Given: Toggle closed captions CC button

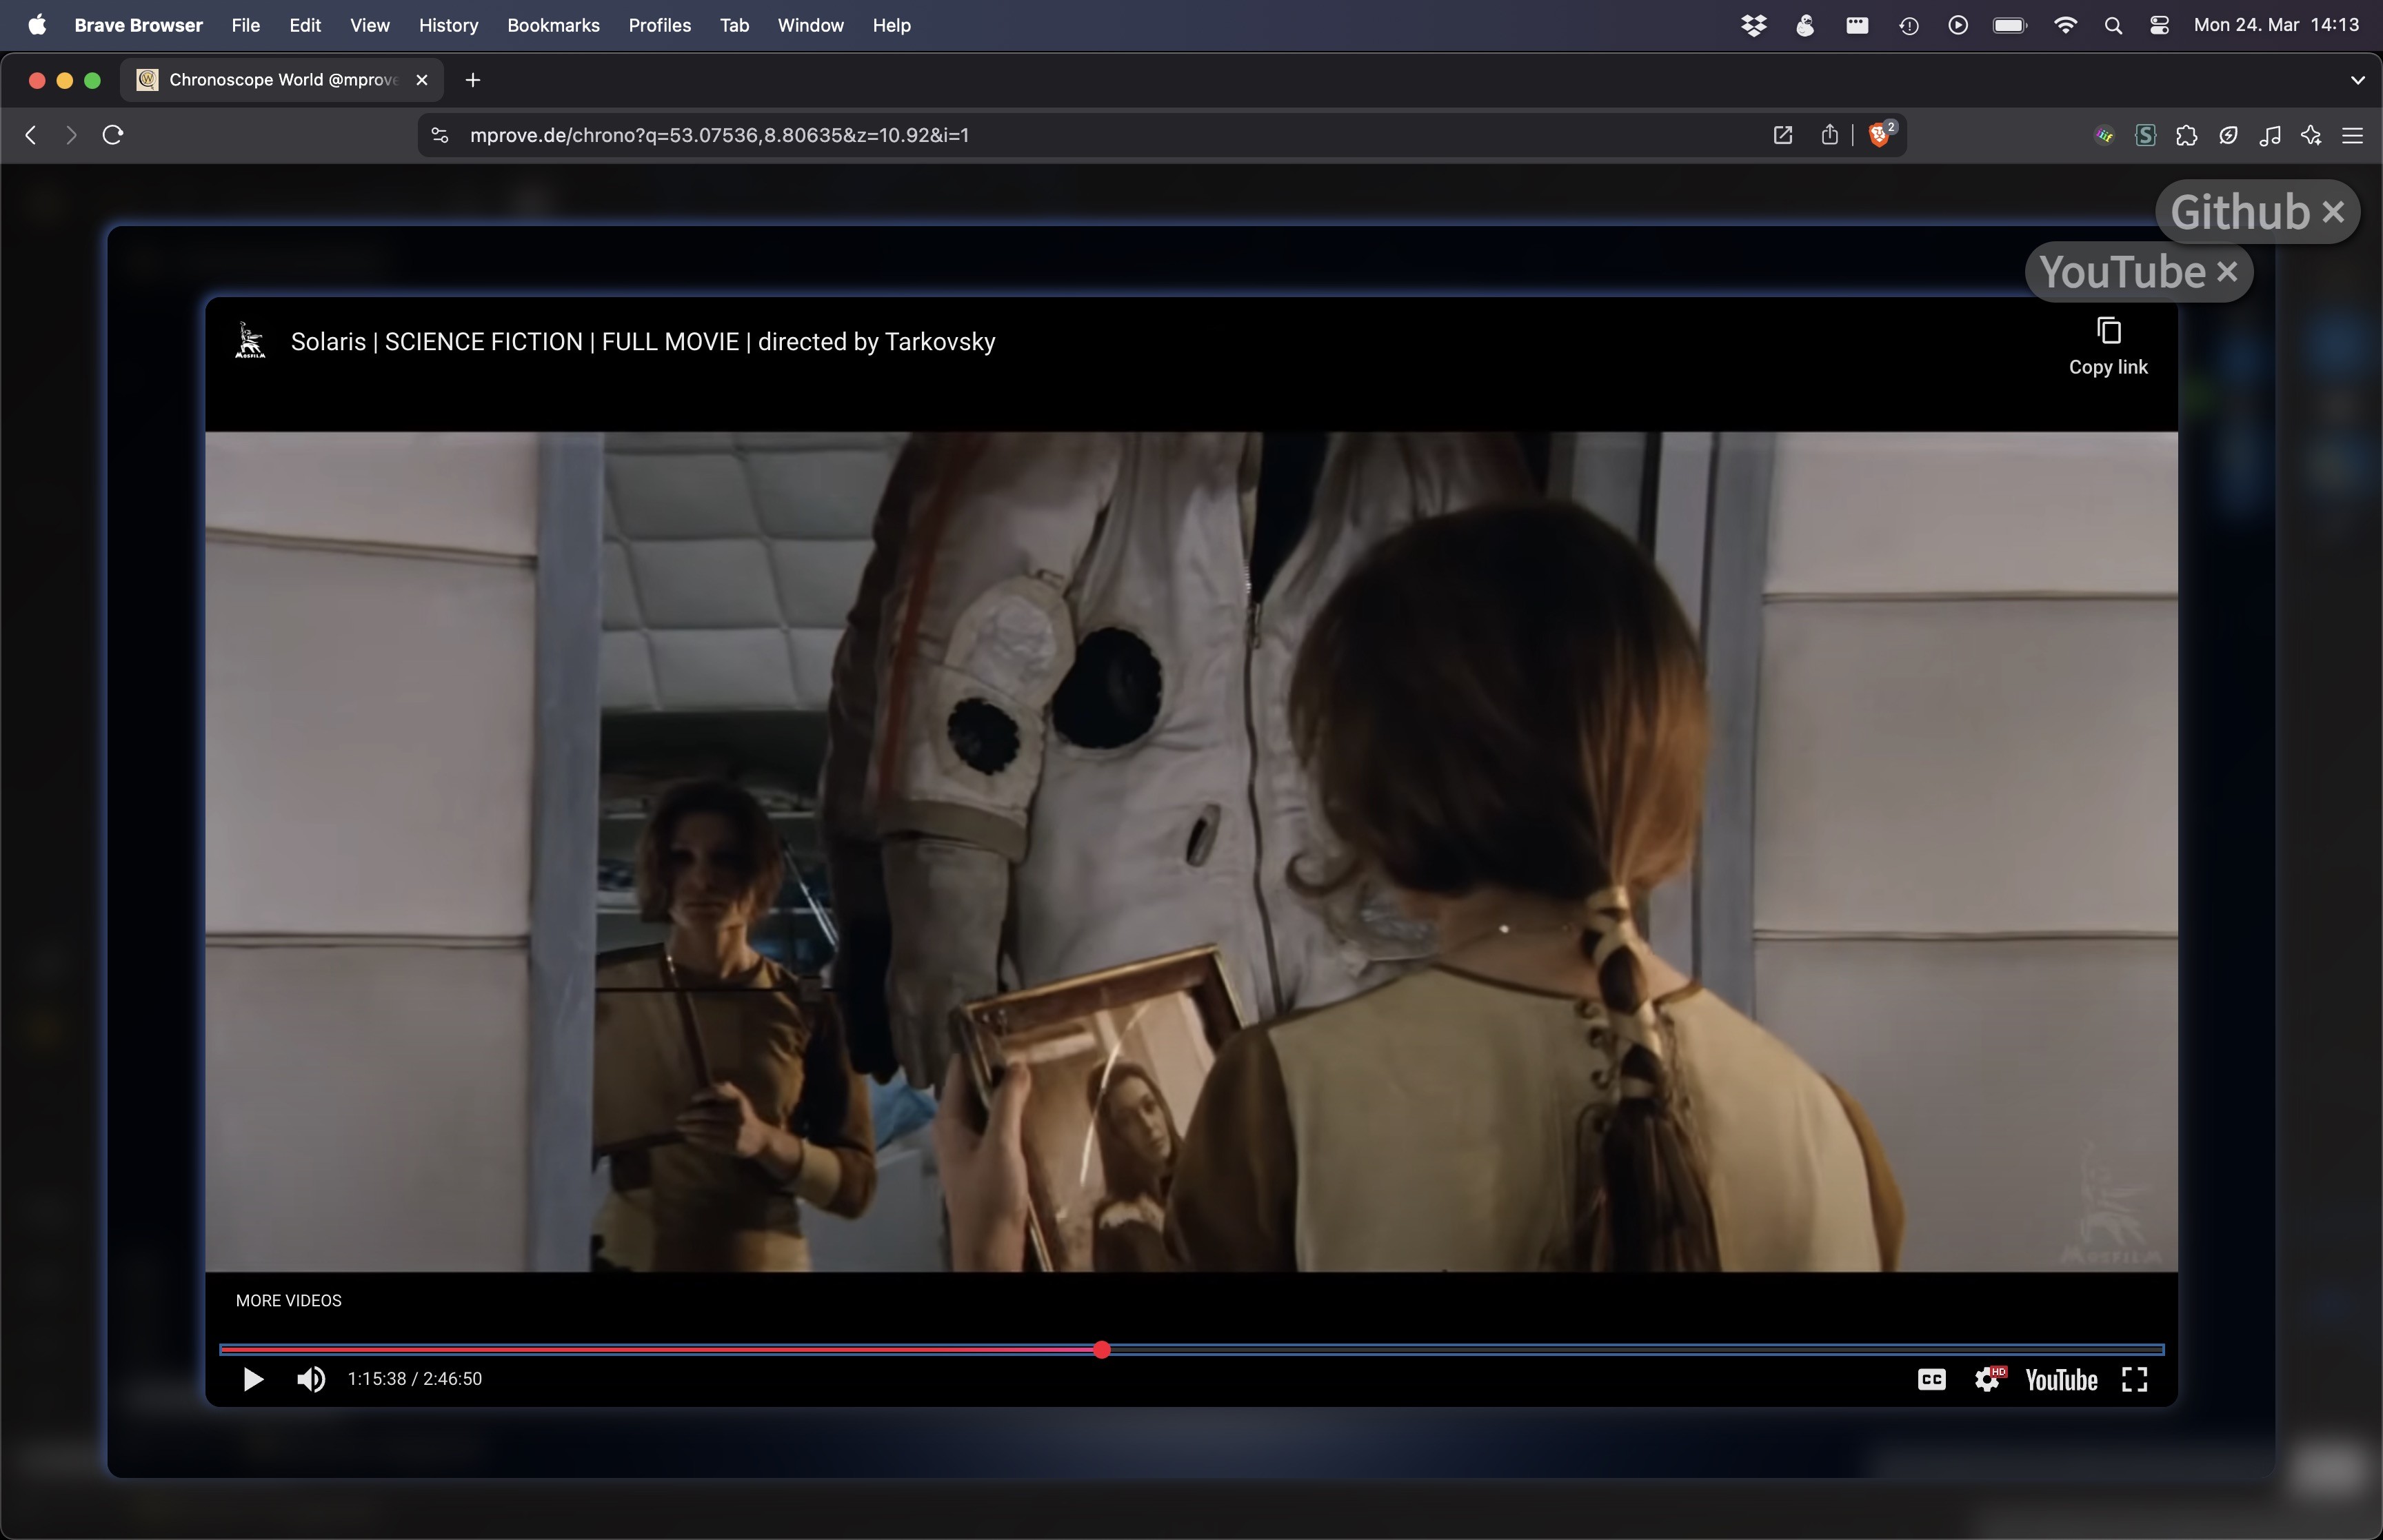Looking at the screenshot, I should tap(1931, 1380).
